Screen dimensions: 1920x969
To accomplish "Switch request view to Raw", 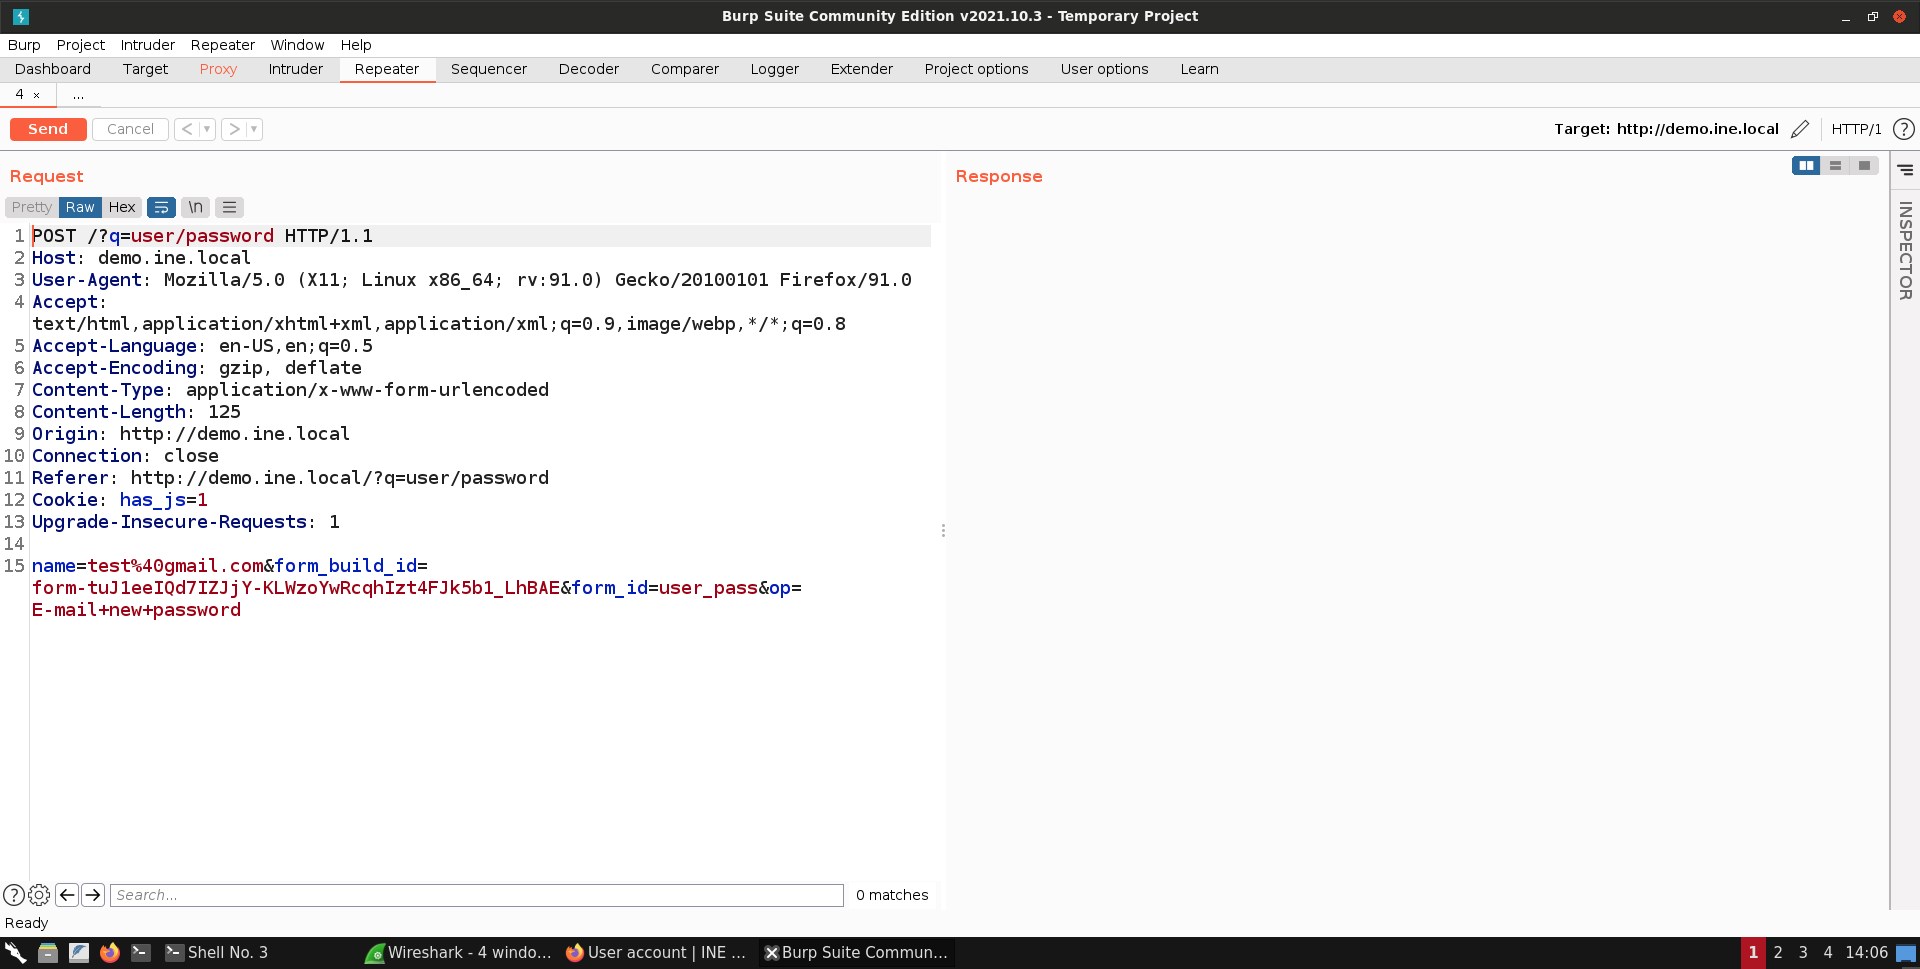I will tap(80, 207).
